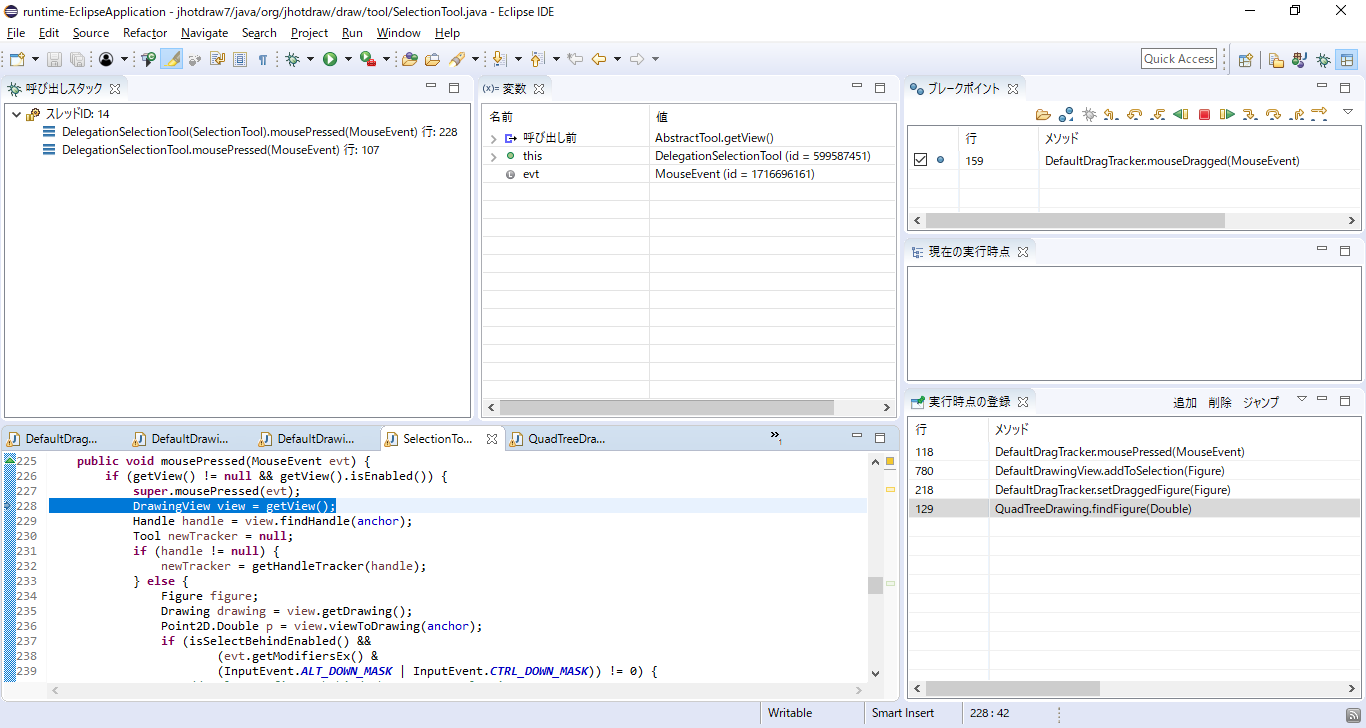Open the Back history dropdown arrow
1366x728 pixels.
coord(617,59)
